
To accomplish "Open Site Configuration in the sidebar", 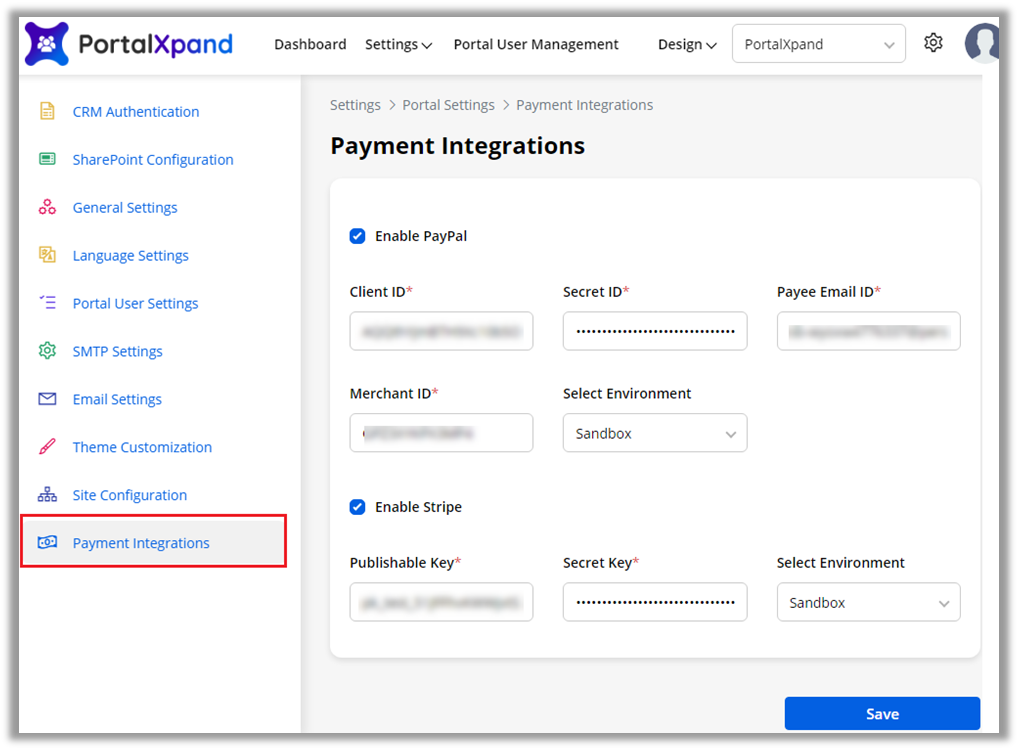I will (129, 495).
